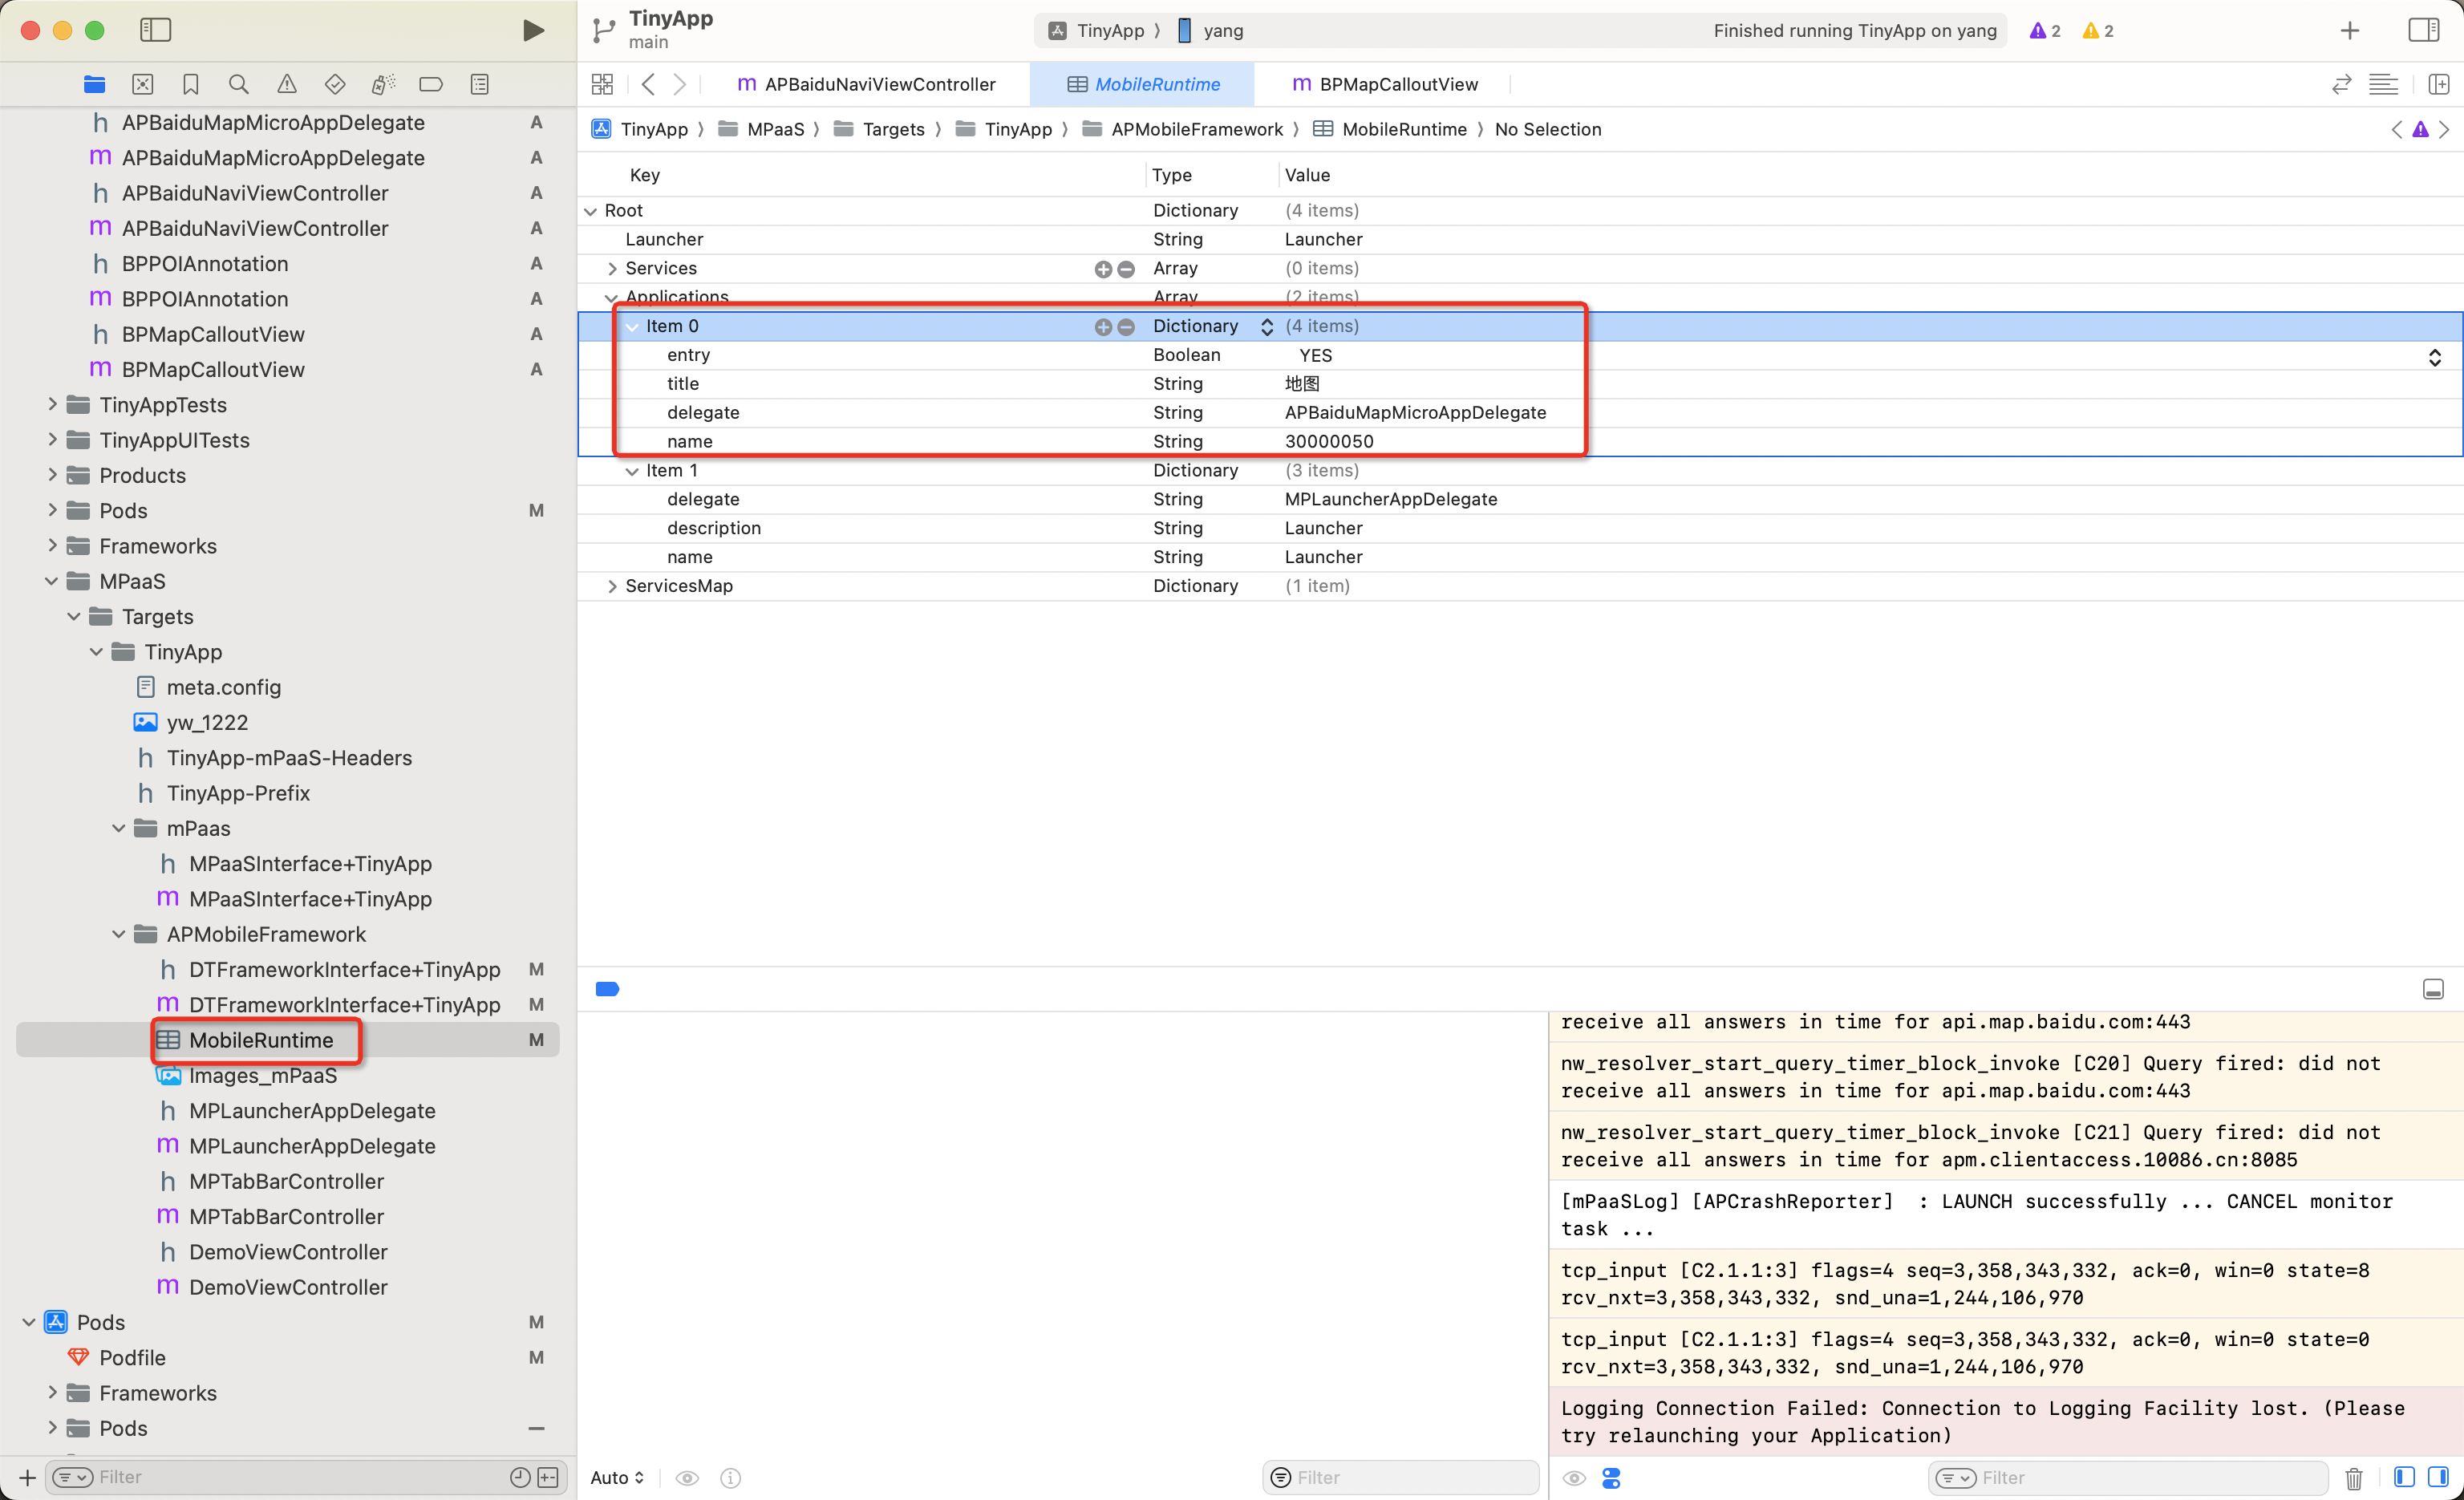Expand the TinyAppTests folder
This screenshot has height=1500, width=2464.
53,404
